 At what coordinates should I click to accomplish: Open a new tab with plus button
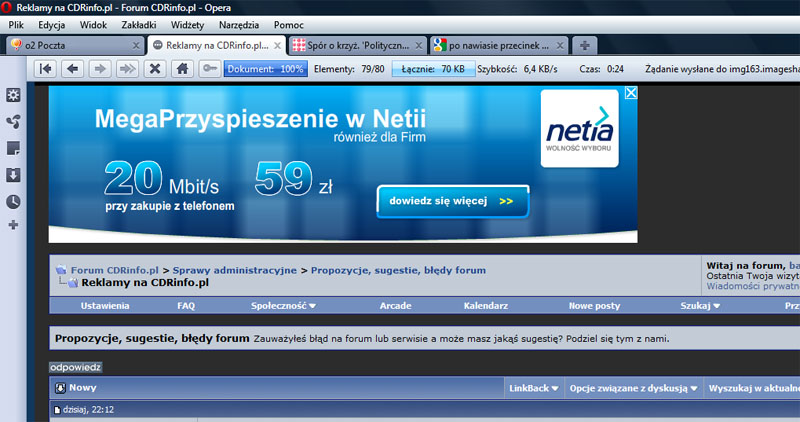[585, 45]
